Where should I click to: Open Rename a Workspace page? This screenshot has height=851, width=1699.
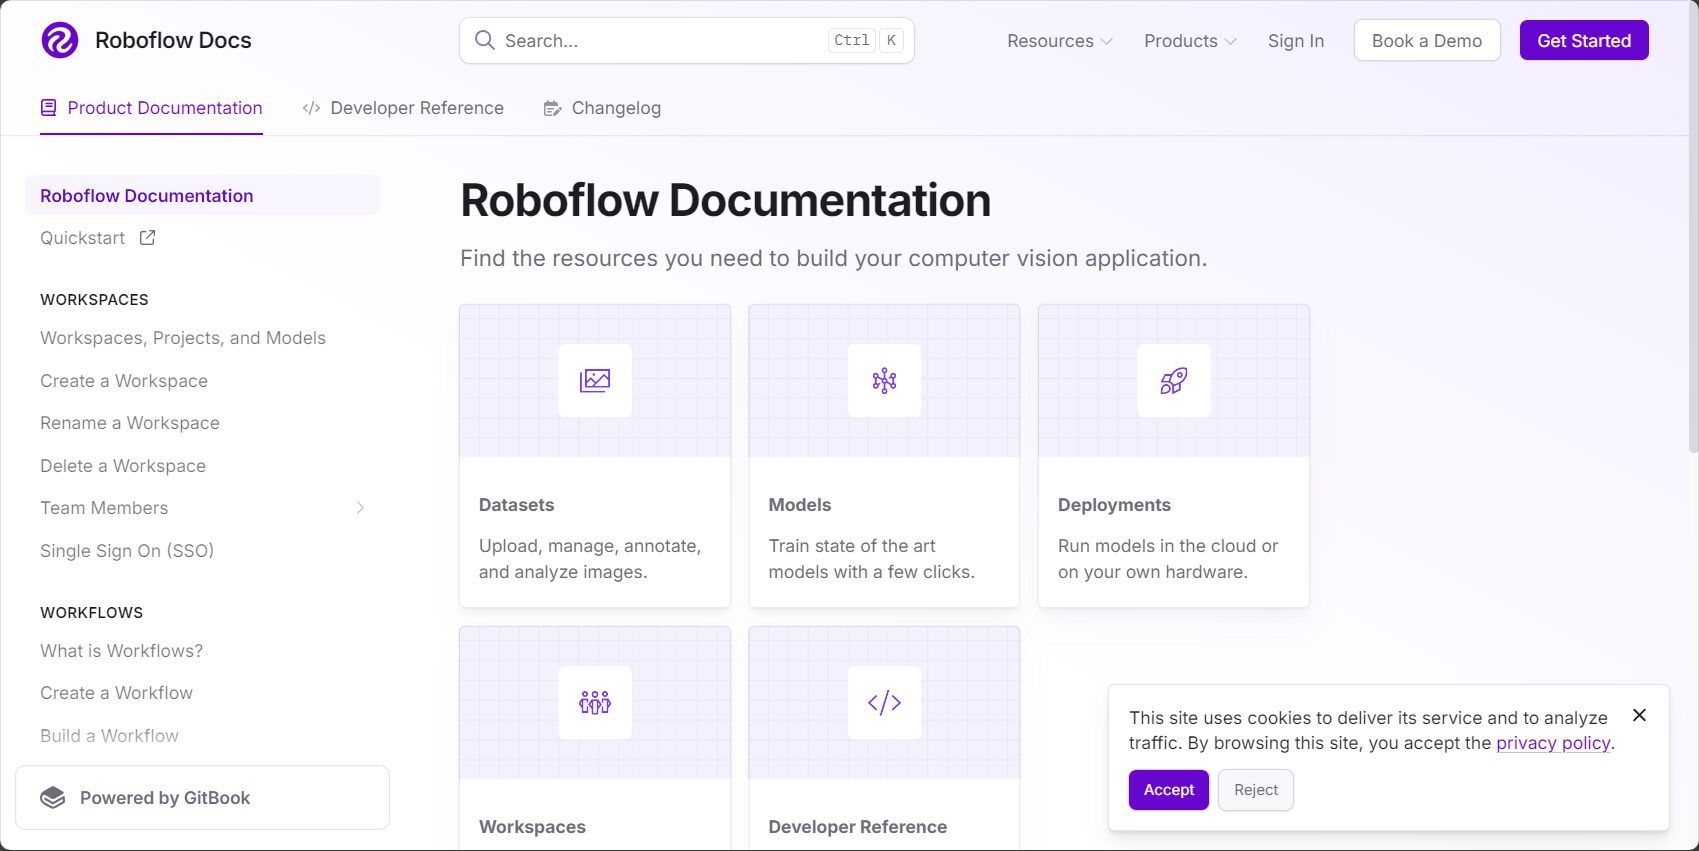[130, 423]
